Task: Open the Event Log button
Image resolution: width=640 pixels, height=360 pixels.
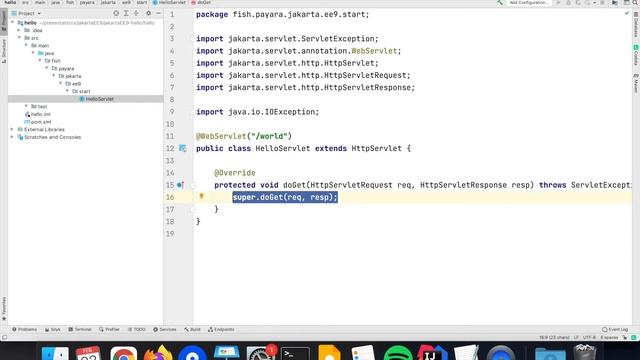Action: click(x=615, y=329)
